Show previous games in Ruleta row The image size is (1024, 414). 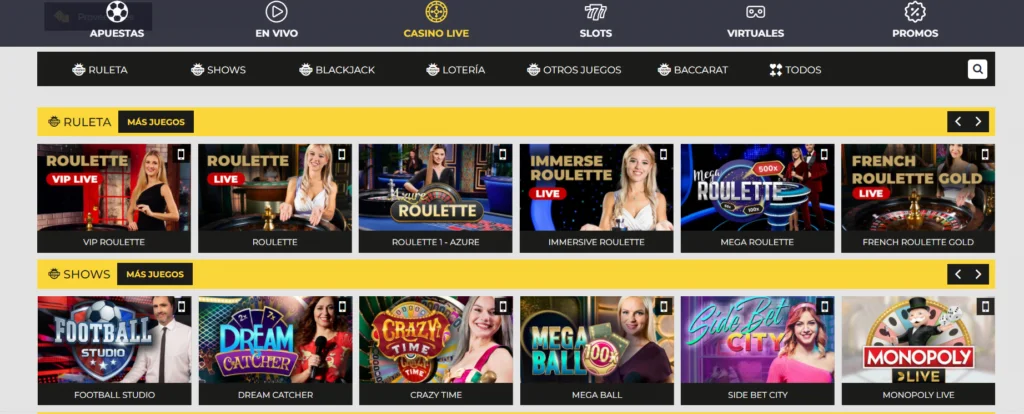957,121
